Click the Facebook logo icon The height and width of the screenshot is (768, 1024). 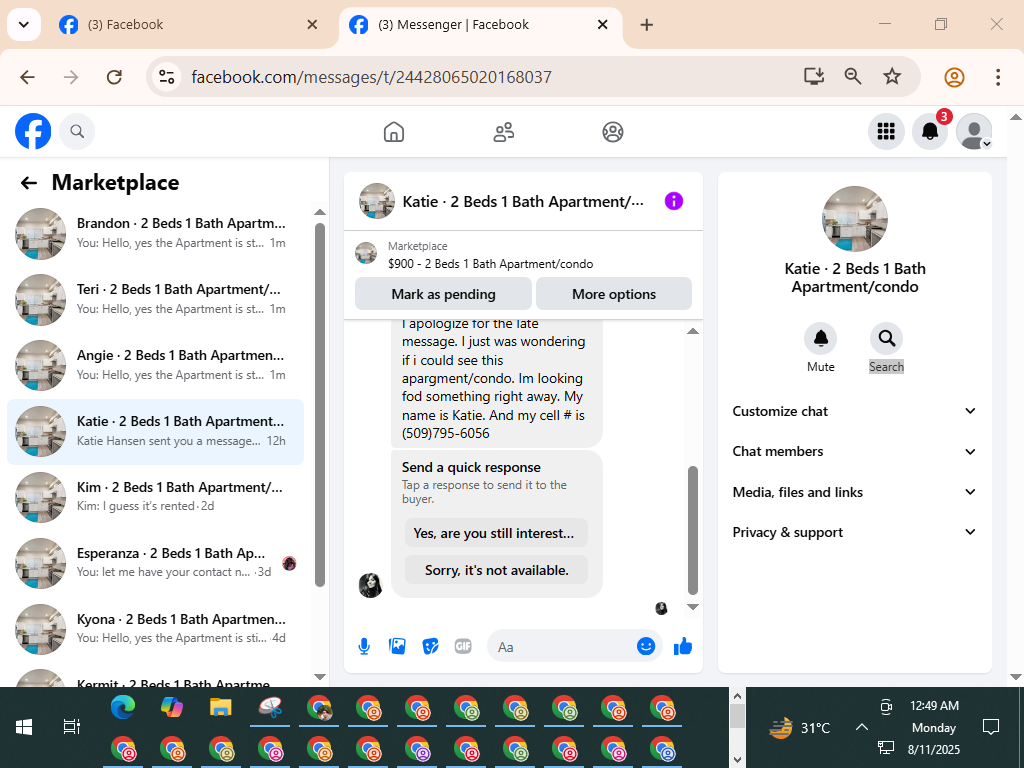click(x=33, y=131)
